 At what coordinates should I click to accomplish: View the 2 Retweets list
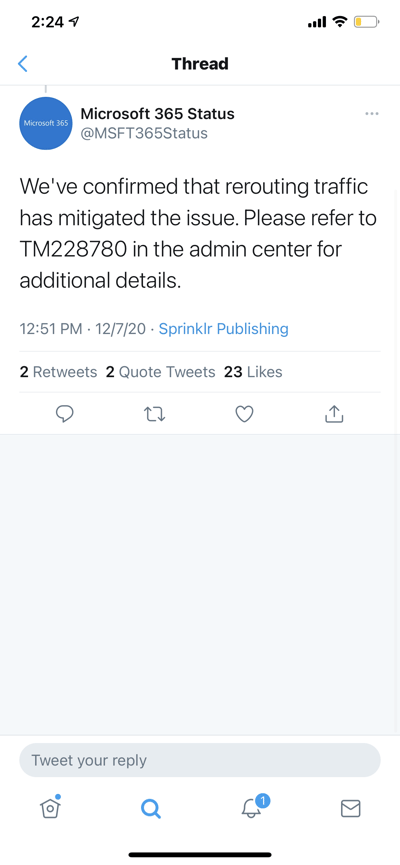tap(58, 372)
